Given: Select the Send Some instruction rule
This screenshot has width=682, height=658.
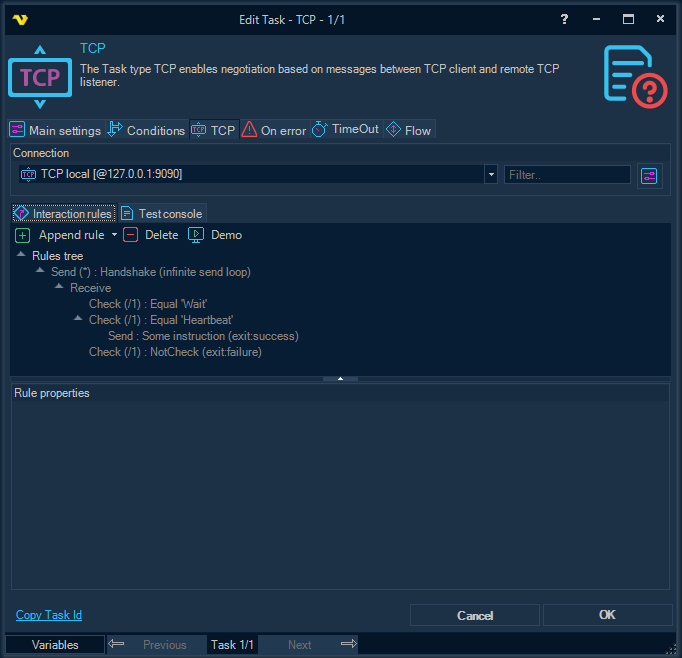Looking at the screenshot, I should click(203, 336).
